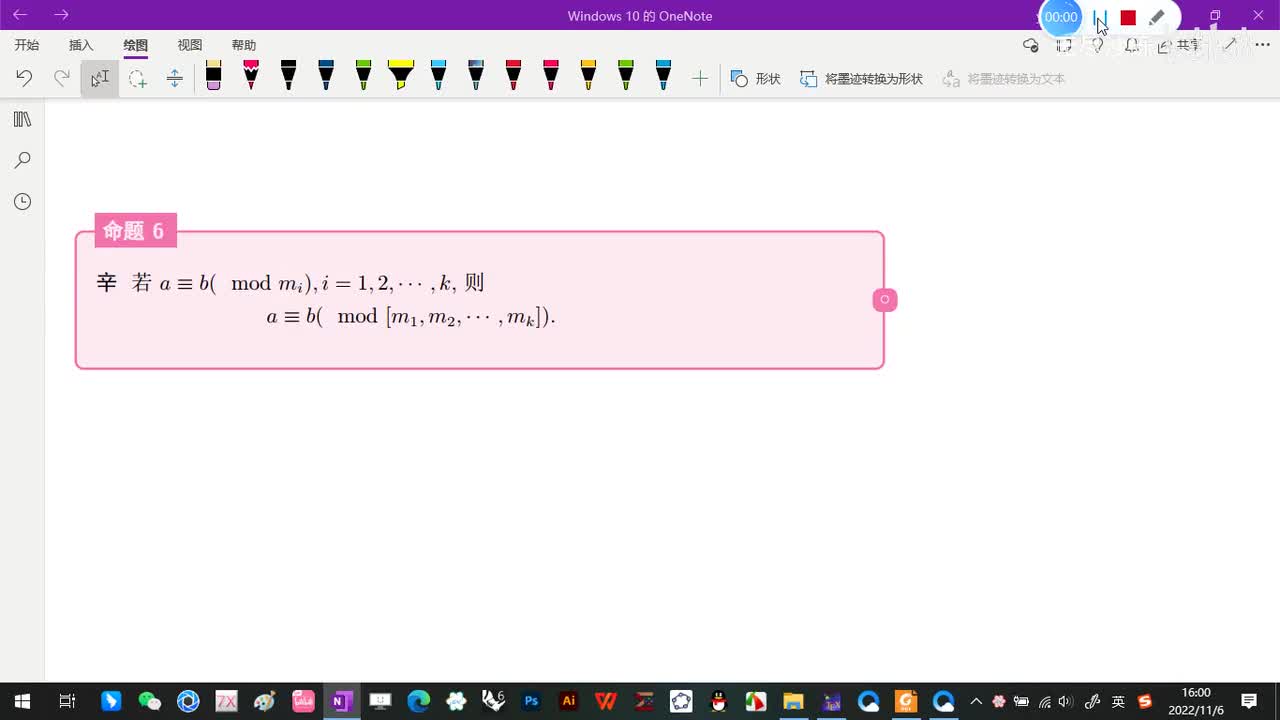Open the notebooks navigation panel

tap(22, 119)
